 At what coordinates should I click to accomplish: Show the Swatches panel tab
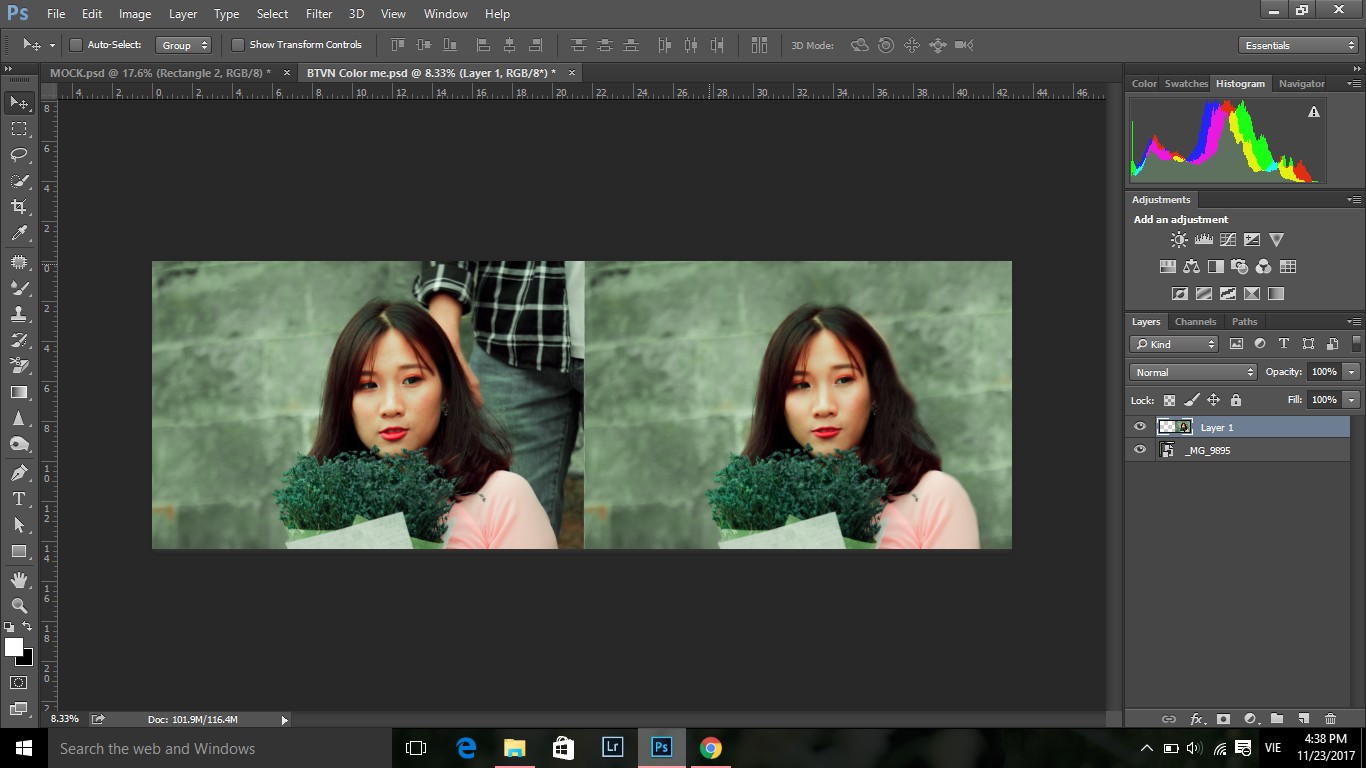pyautogui.click(x=1186, y=84)
